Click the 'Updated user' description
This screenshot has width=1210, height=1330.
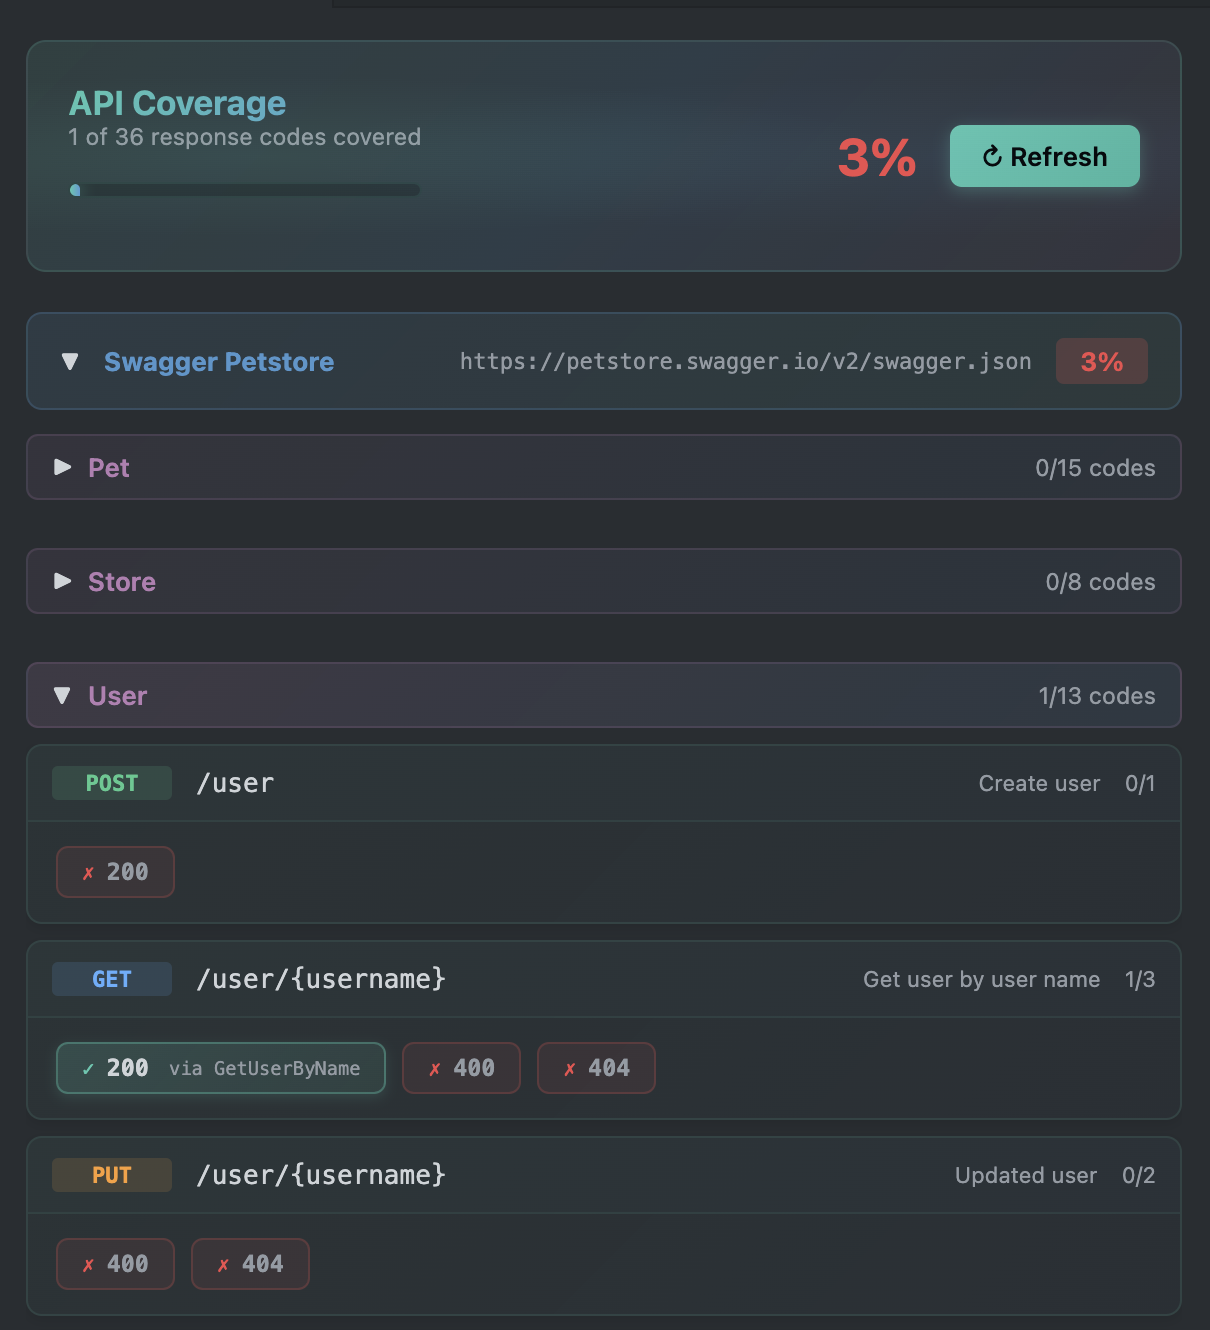pos(1026,1175)
